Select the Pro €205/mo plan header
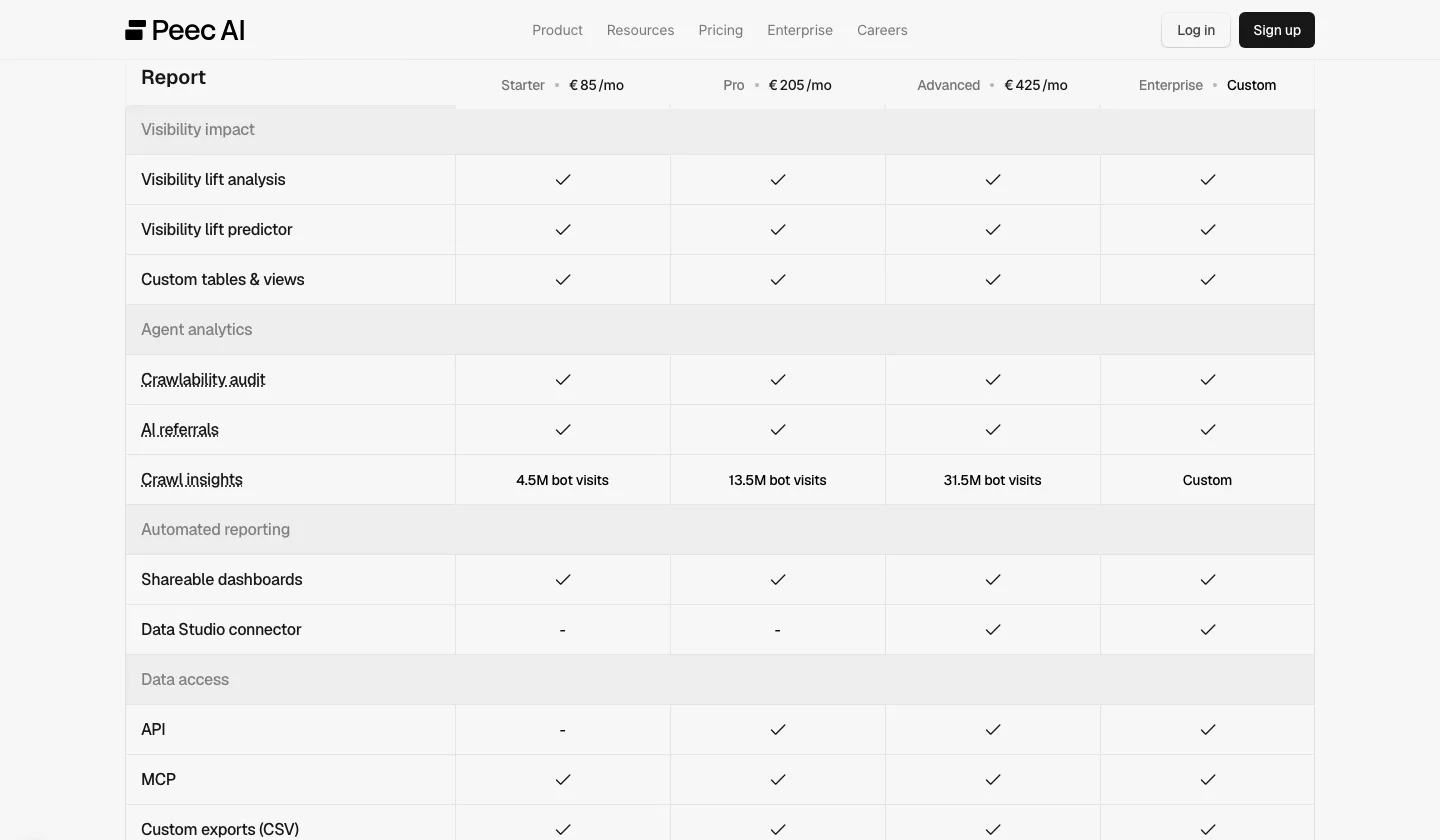The width and height of the screenshot is (1440, 840). point(777,85)
